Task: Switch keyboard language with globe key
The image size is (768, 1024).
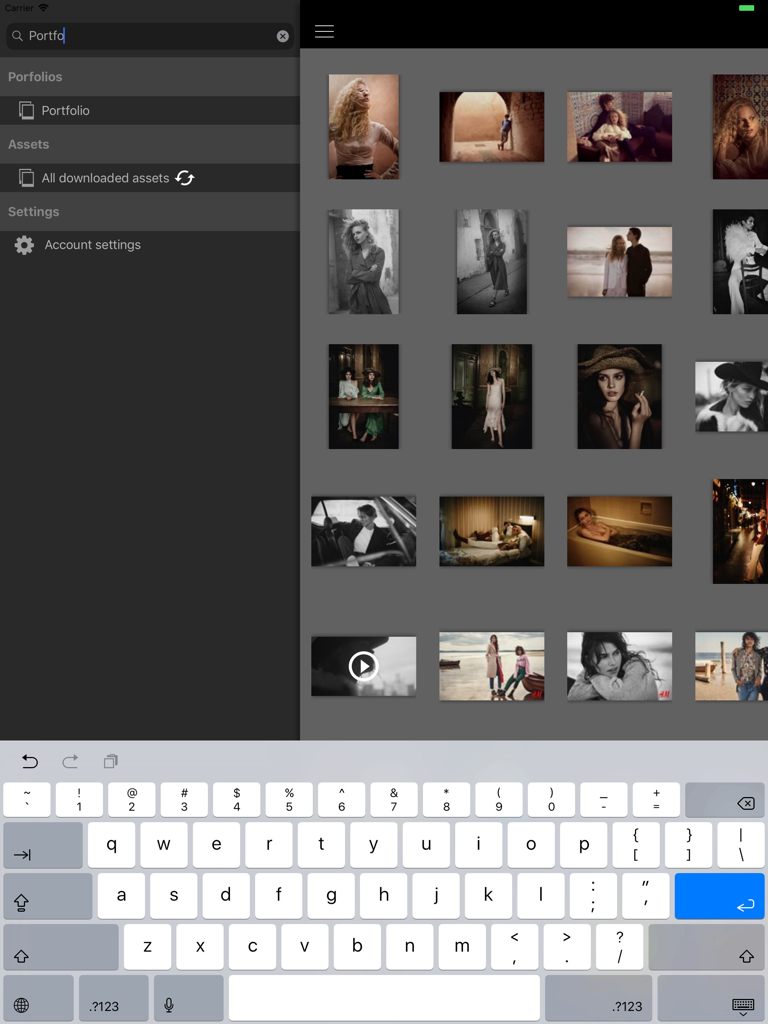Action: (x=39, y=998)
